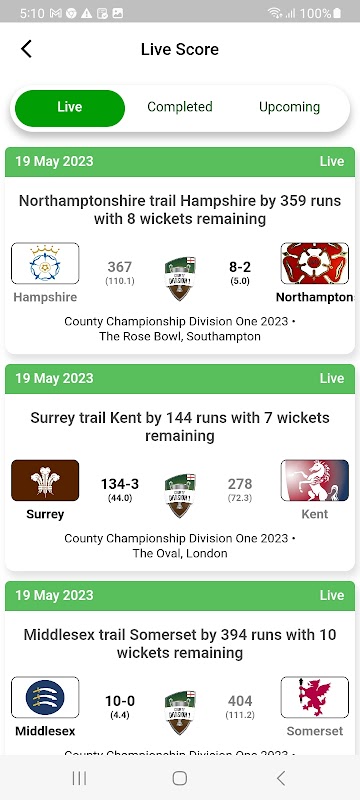The width and height of the screenshot is (360, 800).
Task: Tap the County Division badge in Surrey match
Action: point(180,495)
